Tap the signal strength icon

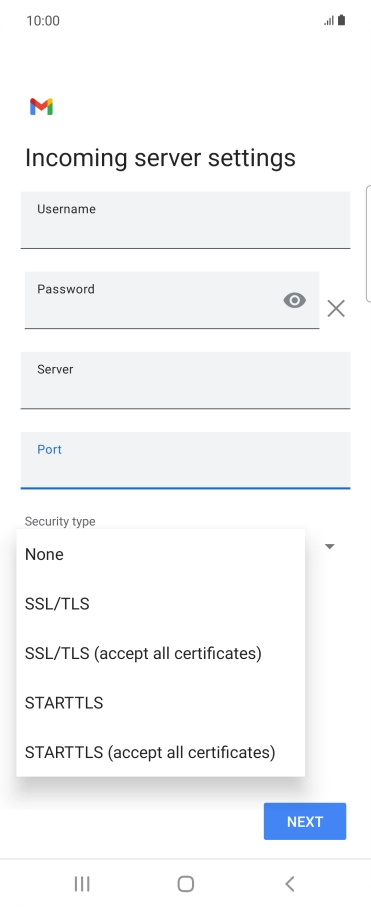pos(329,21)
